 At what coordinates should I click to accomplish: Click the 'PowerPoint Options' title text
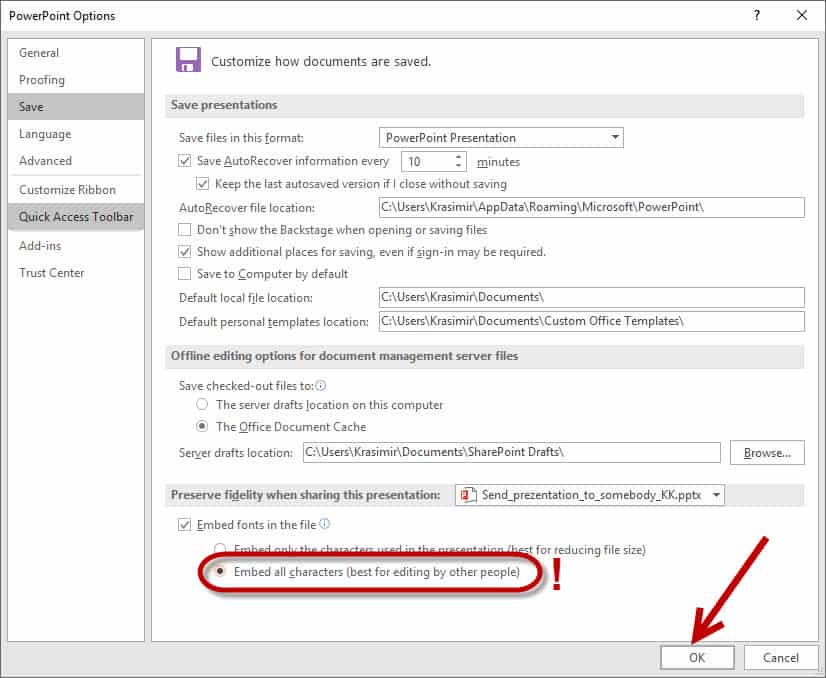62,16
